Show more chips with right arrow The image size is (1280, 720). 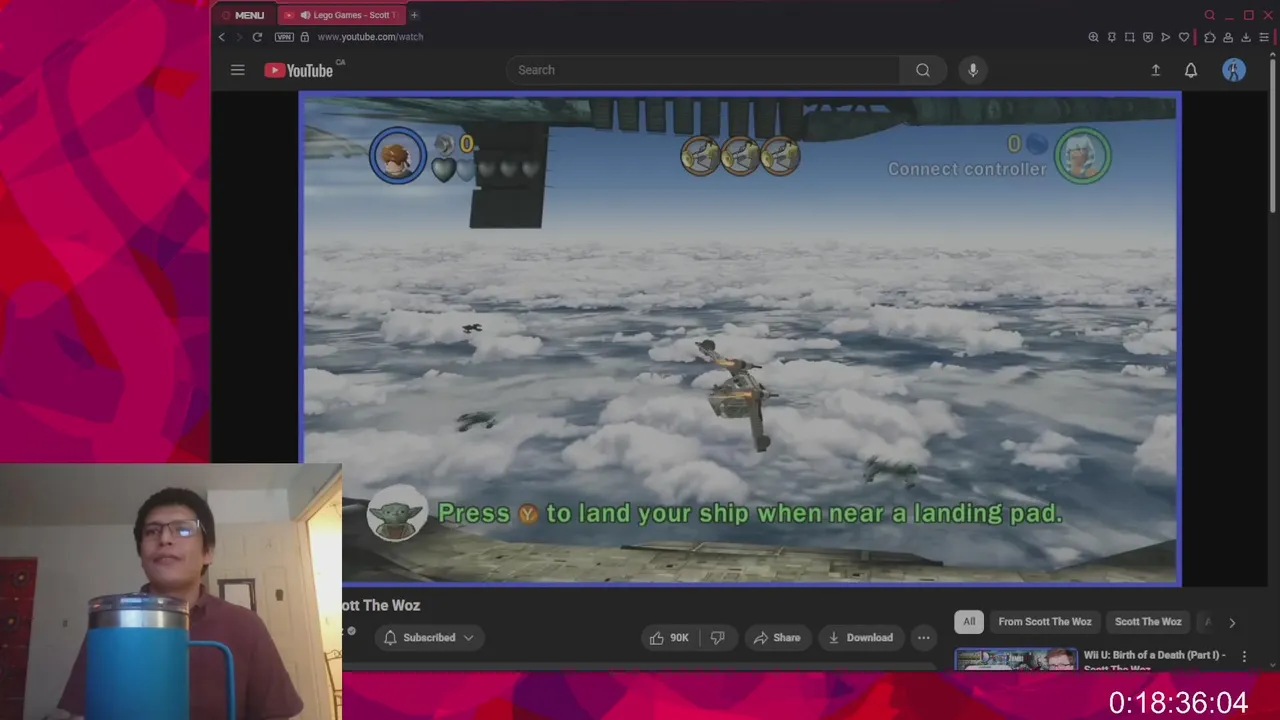coord(1232,622)
